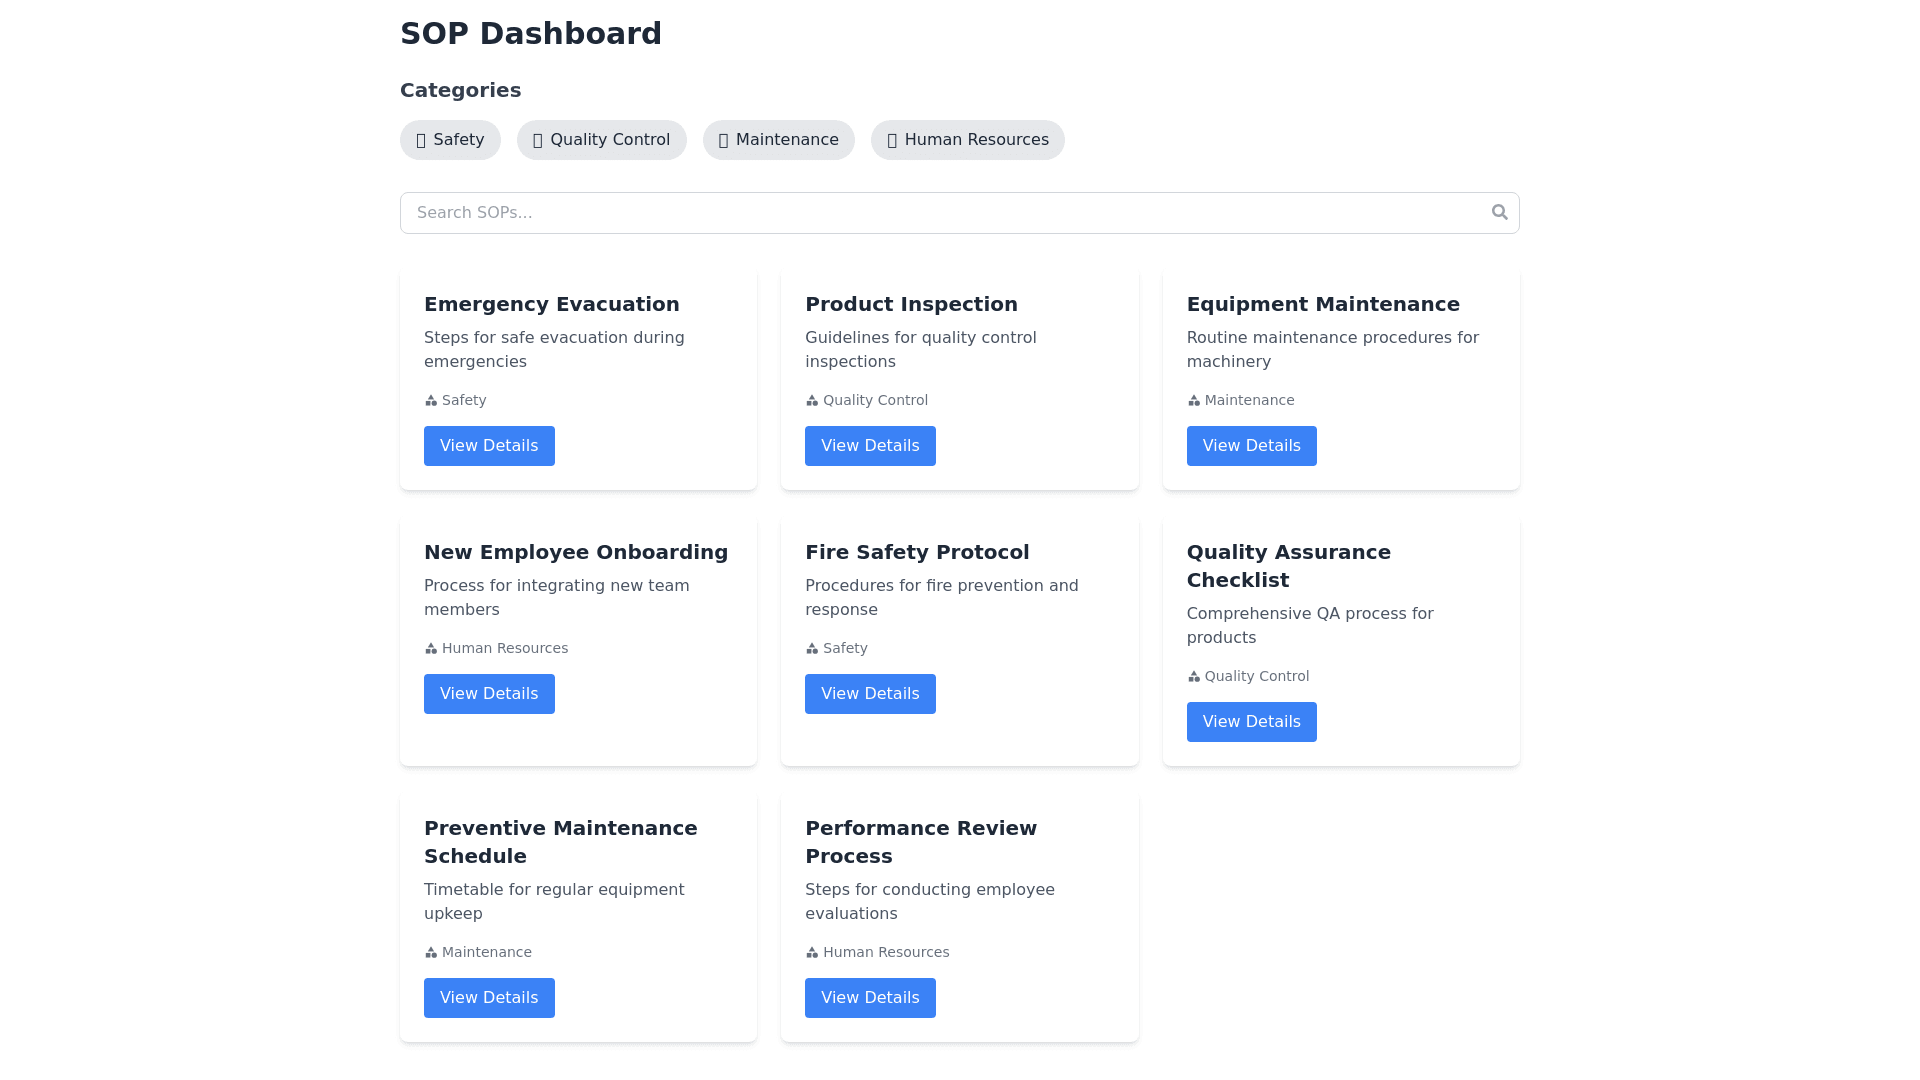
Task: Click category icon on Performance Review Process card
Action: pos(812,953)
